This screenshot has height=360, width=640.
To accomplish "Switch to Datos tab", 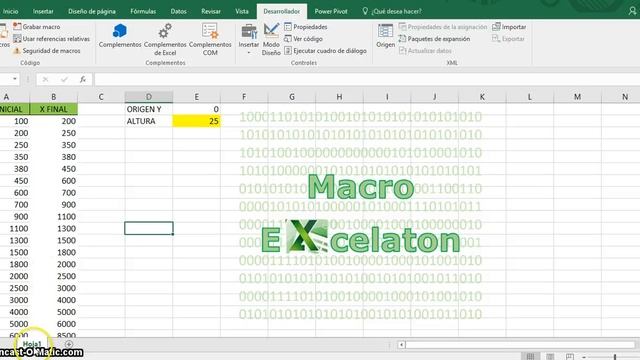I will point(178,11).
